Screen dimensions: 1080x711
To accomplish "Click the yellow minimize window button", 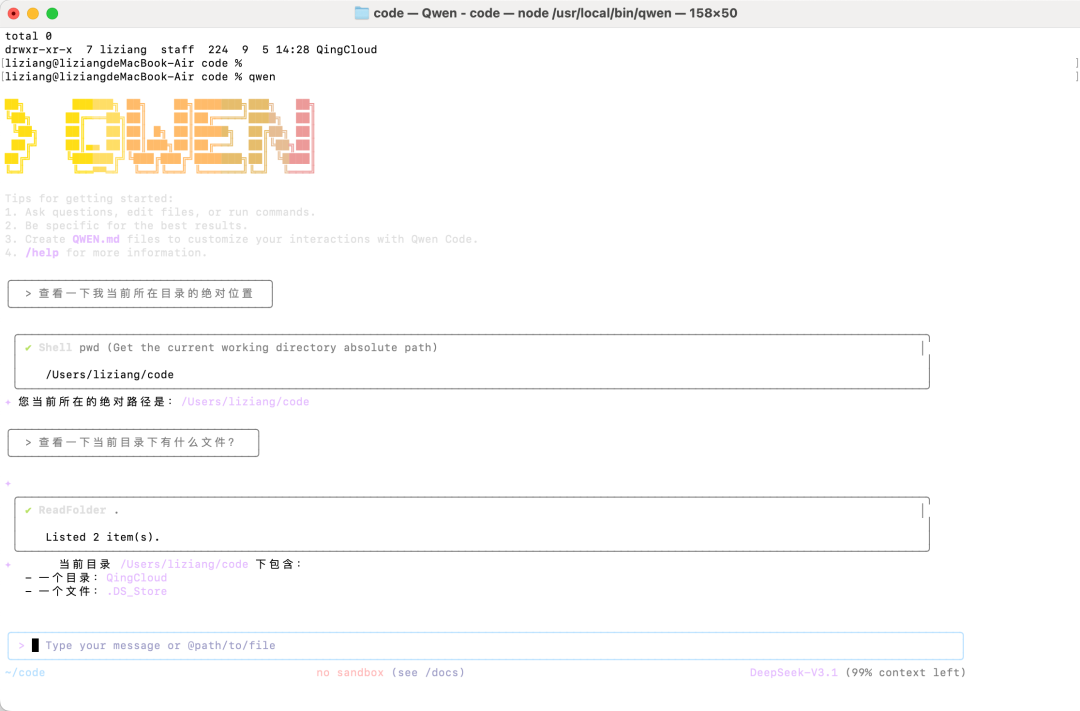I will pyautogui.click(x=32, y=13).
